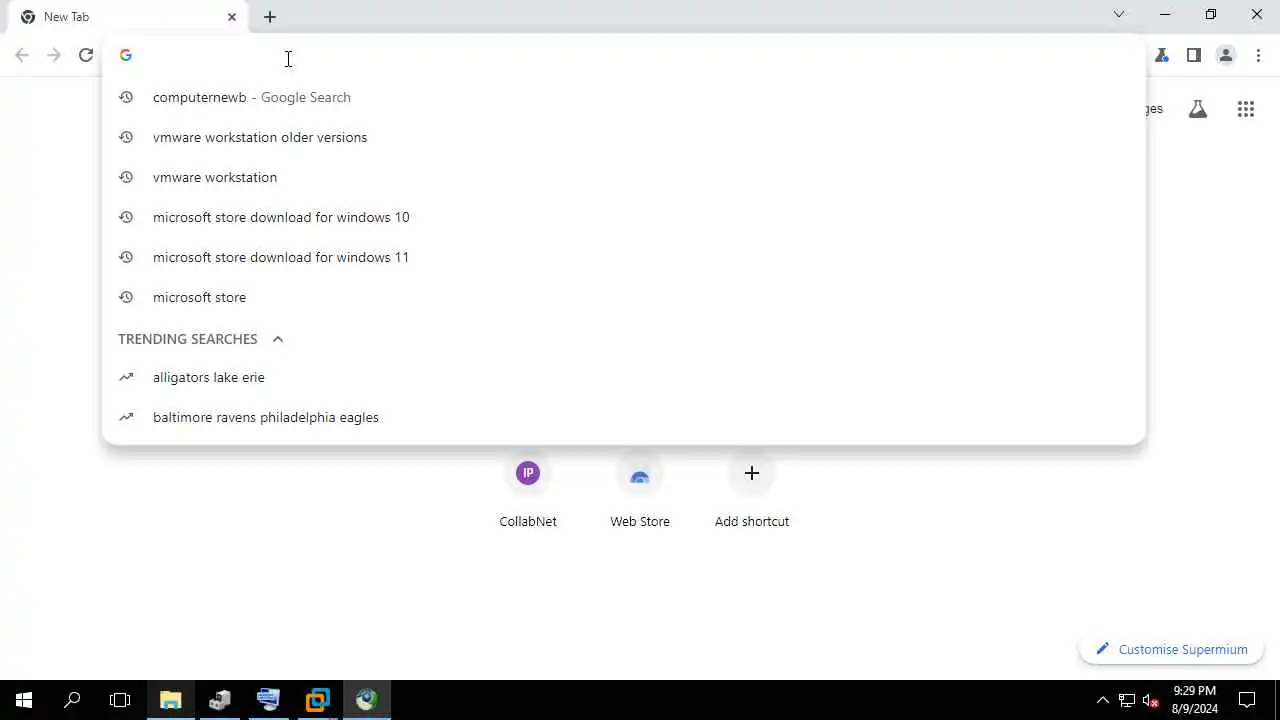Click the Google icon in address bar
1280x720 pixels.
126,55
